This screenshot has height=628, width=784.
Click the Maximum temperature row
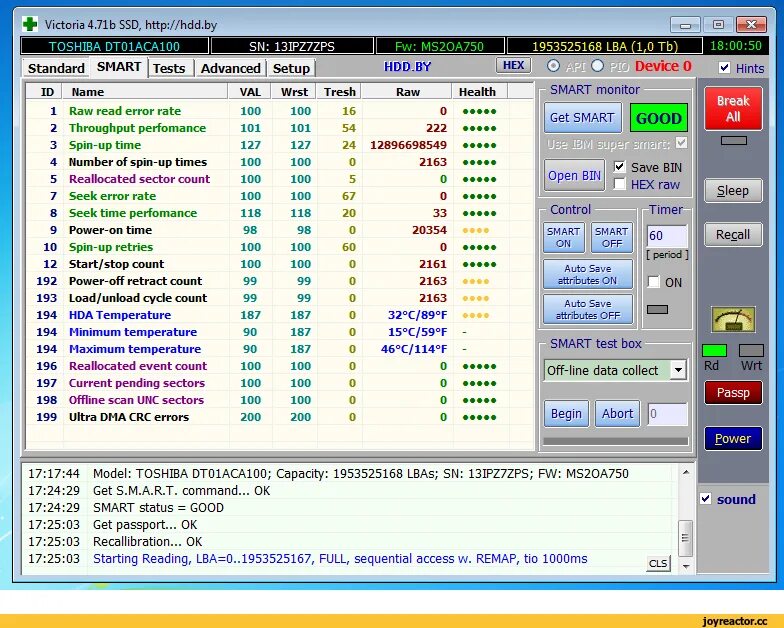click(x=280, y=349)
